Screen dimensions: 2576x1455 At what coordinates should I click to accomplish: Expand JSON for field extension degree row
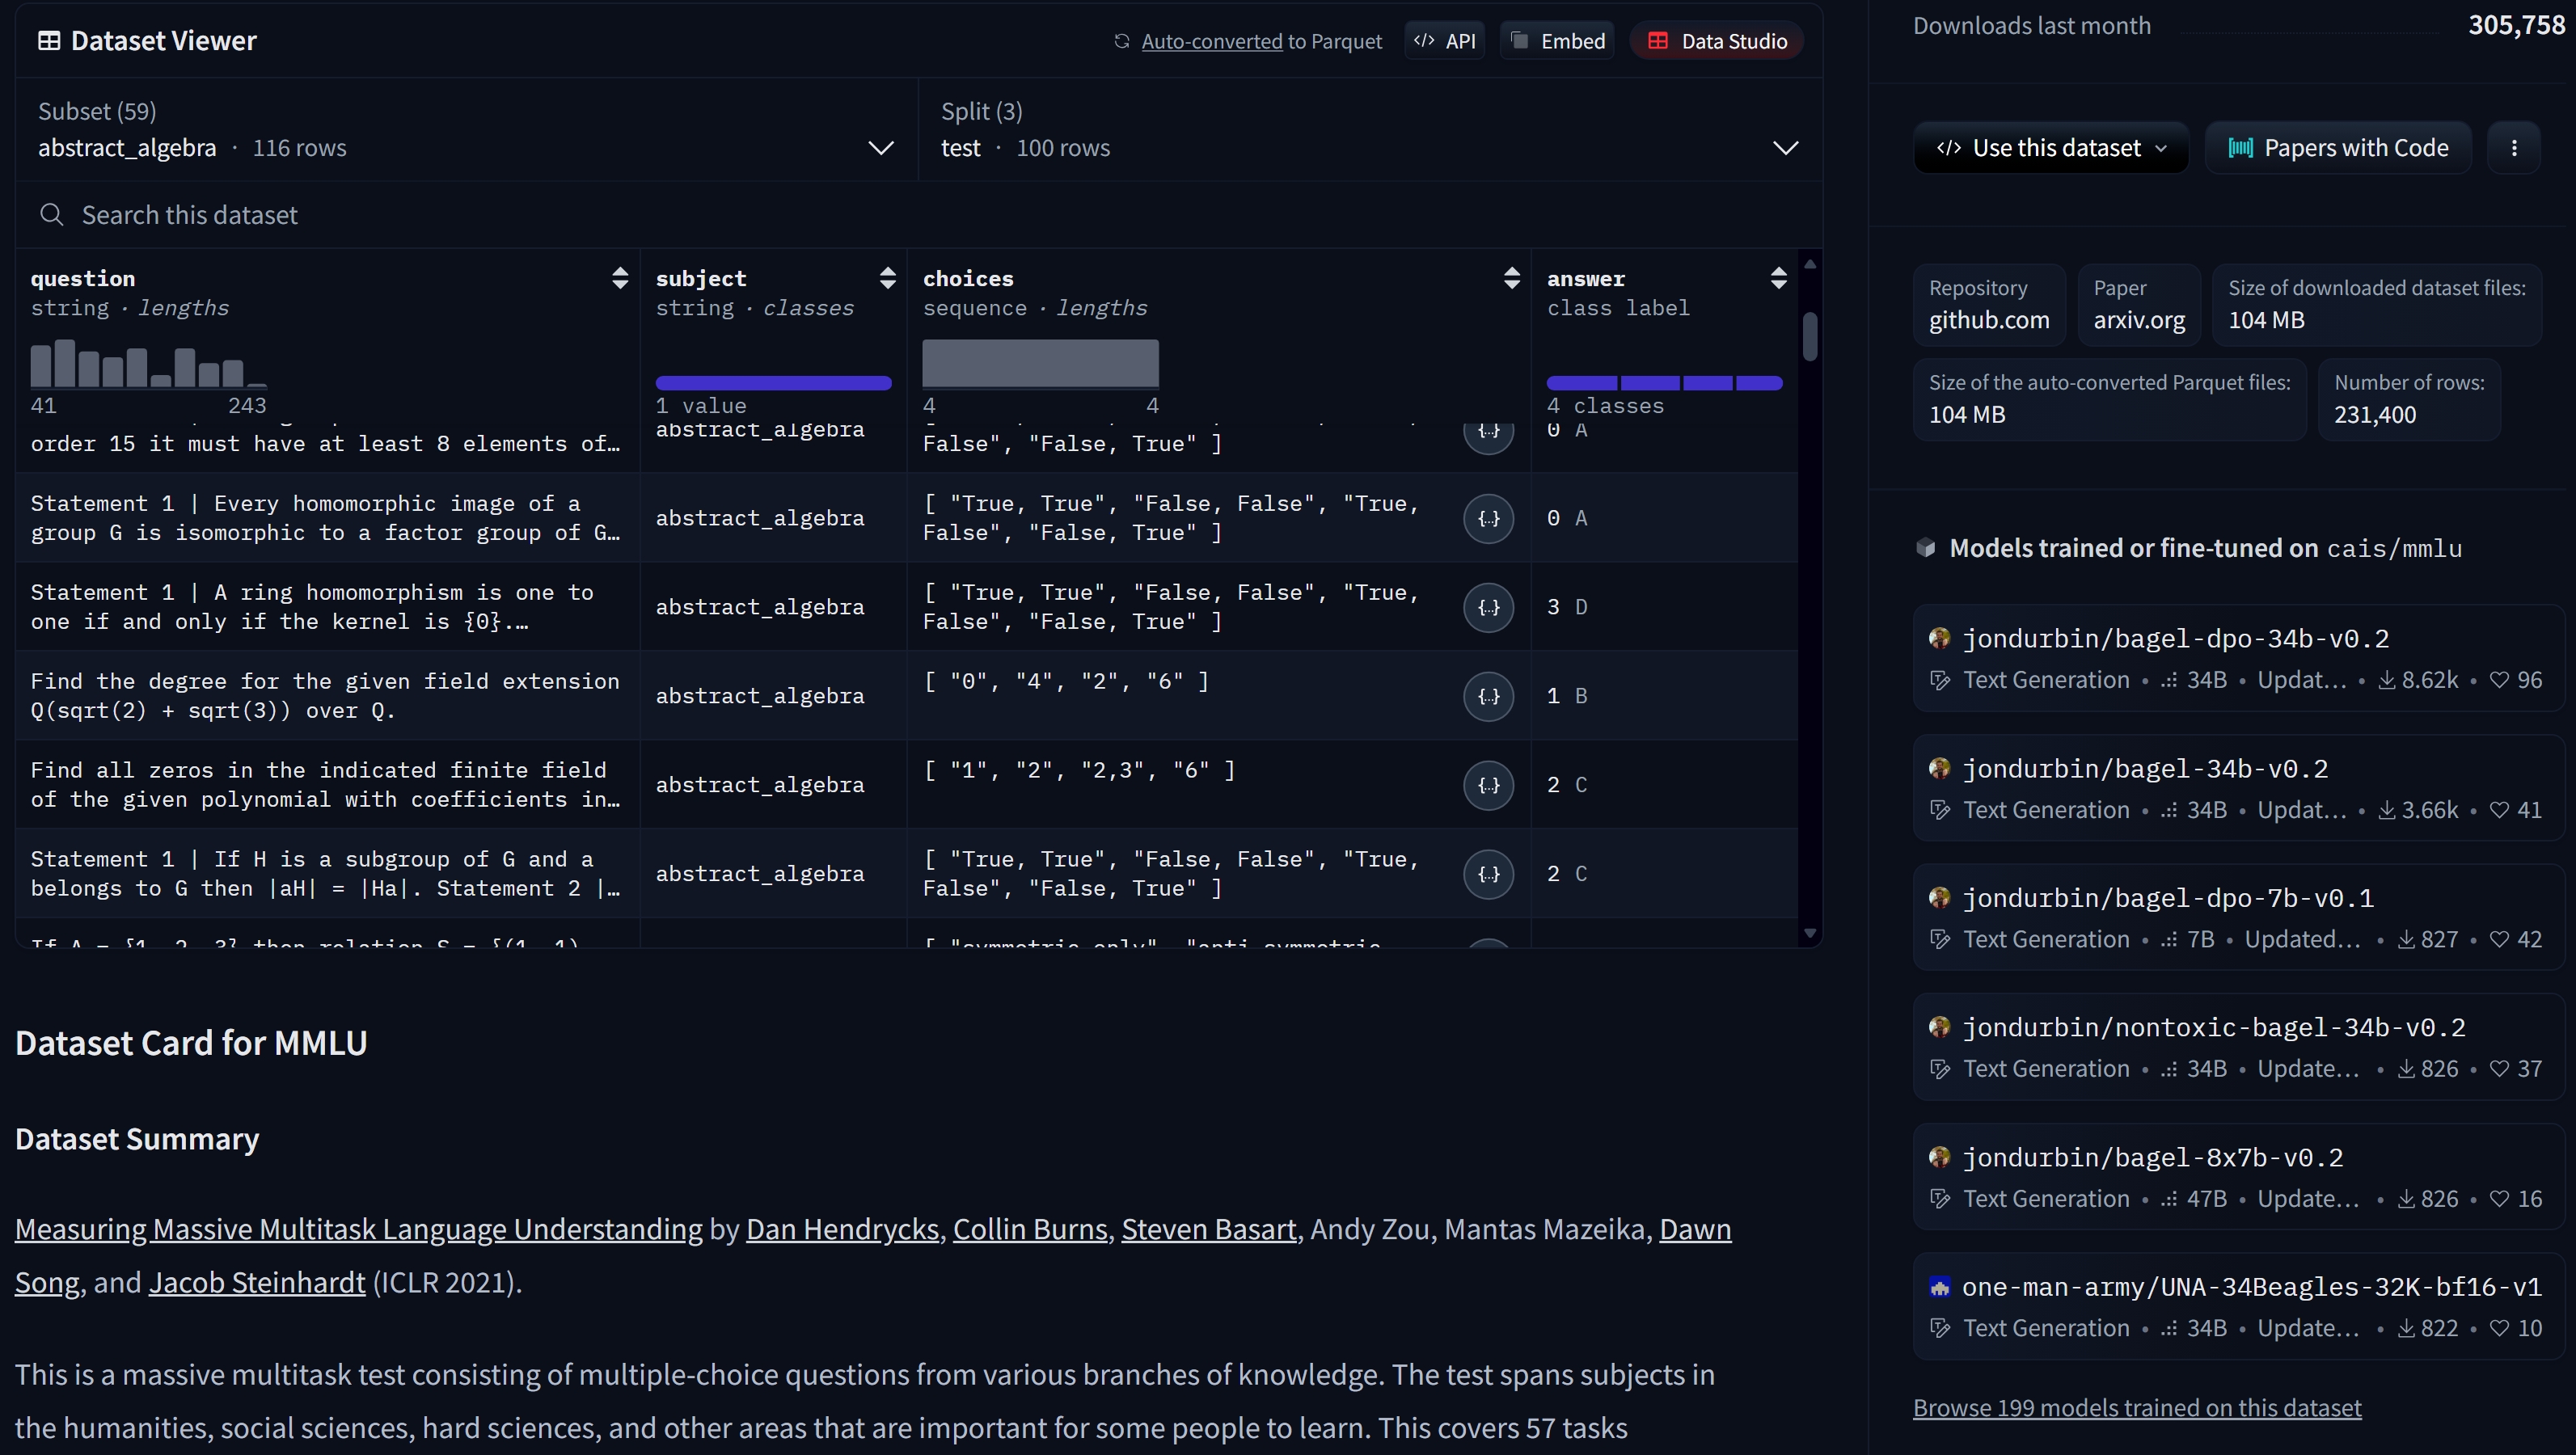coord(1488,696)
